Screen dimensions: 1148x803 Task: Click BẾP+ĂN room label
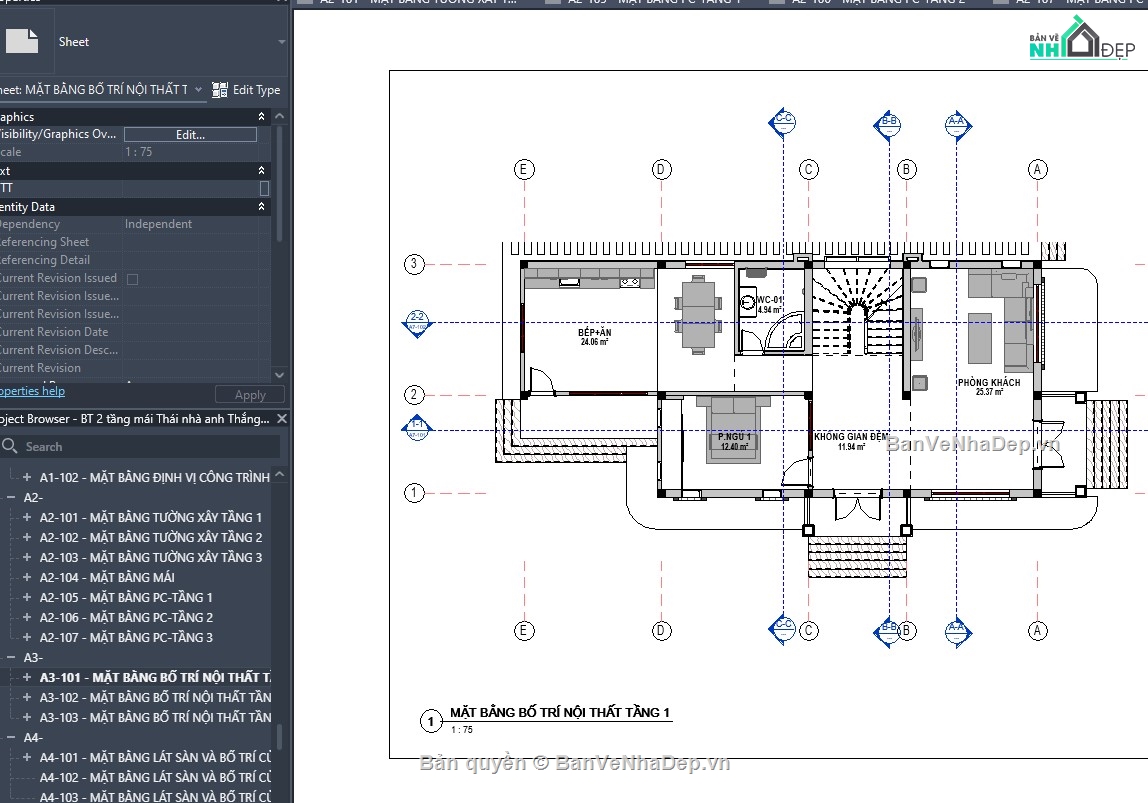pyautogui.click(x=594, y=337)
